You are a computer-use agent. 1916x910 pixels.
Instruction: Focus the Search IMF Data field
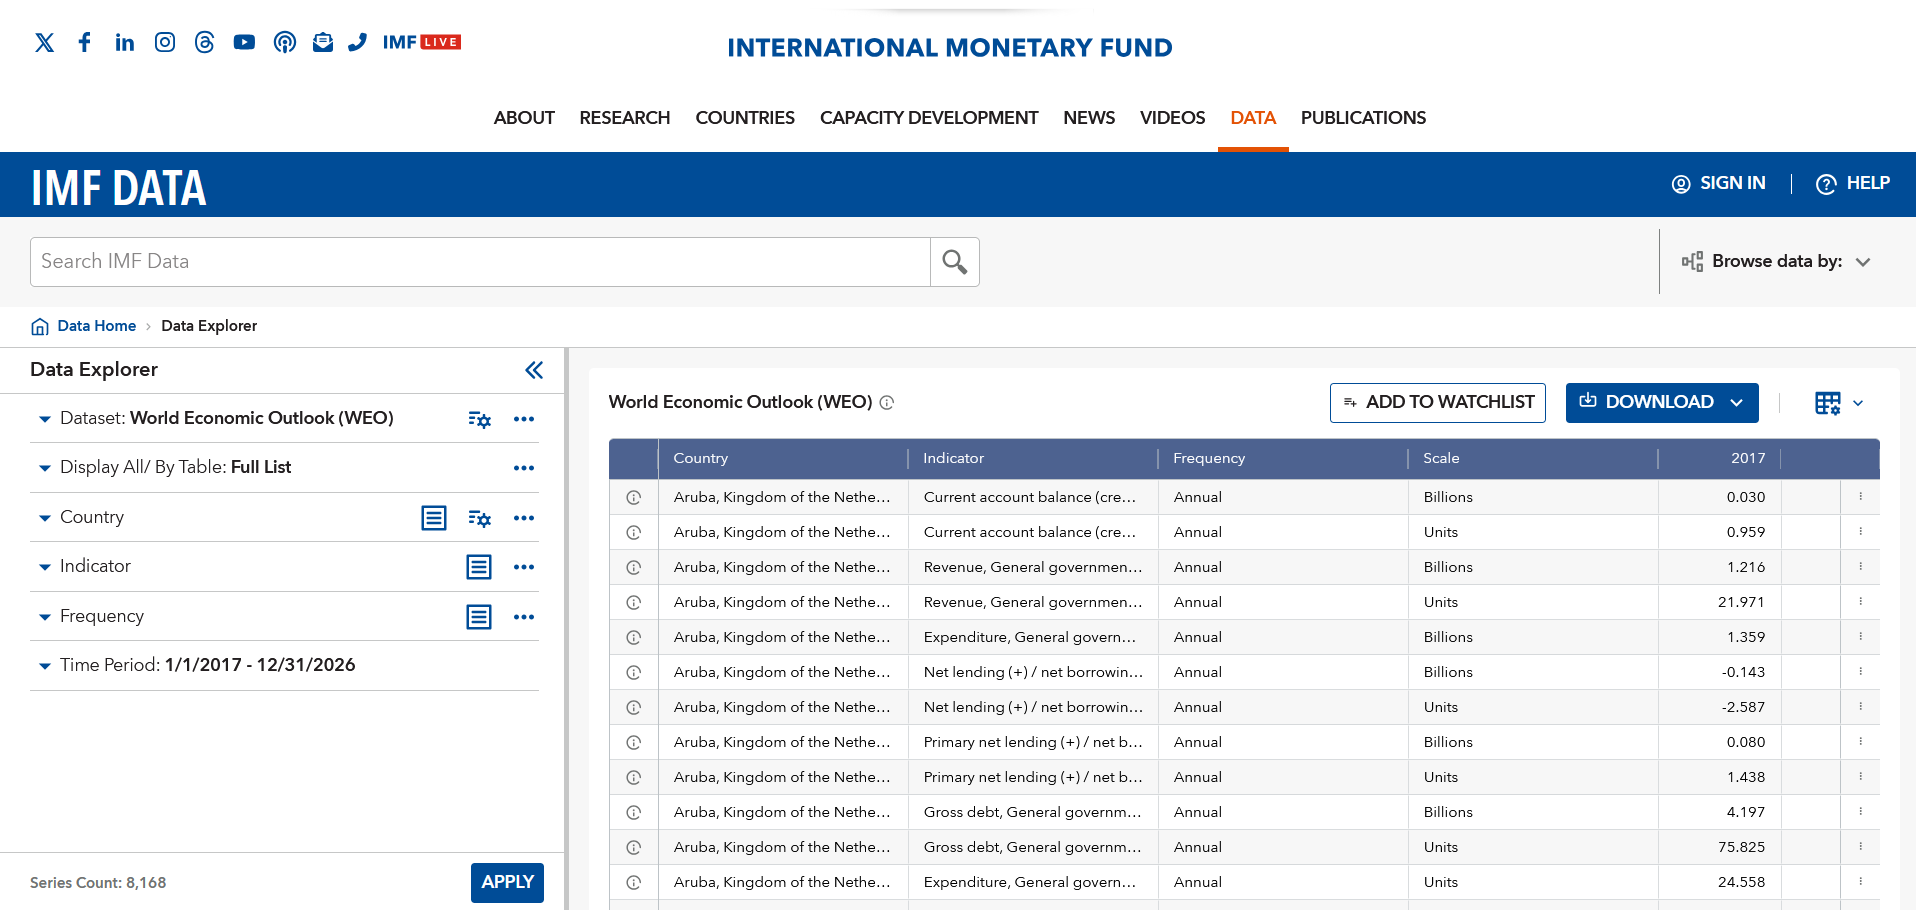click(x=480, y=262)
